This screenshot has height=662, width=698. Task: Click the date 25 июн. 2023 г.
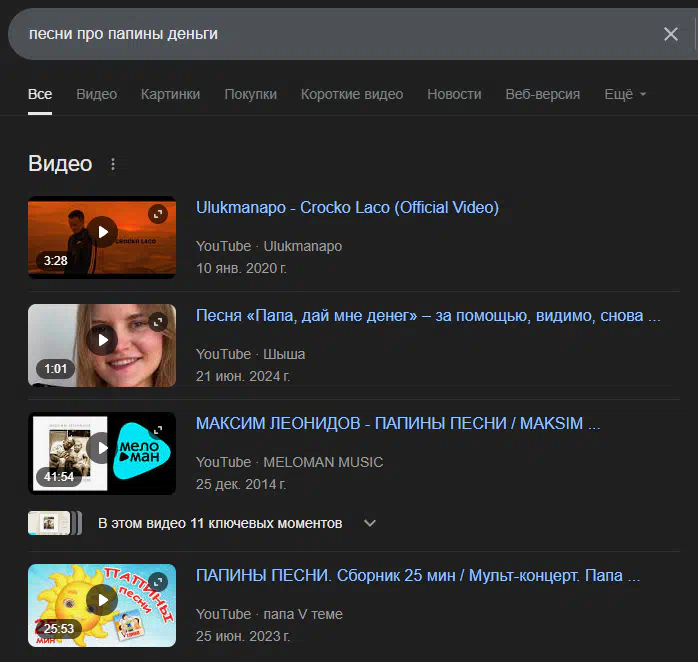pyautogui.click(x=243, y=637)
